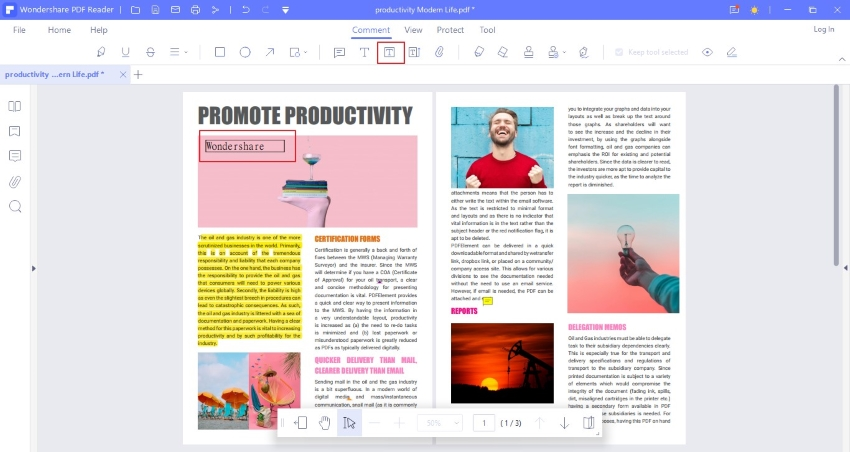The height and width of the screenshot is (452, 850).
Task: Select the Signature tool
Action: tap(583, 52)
